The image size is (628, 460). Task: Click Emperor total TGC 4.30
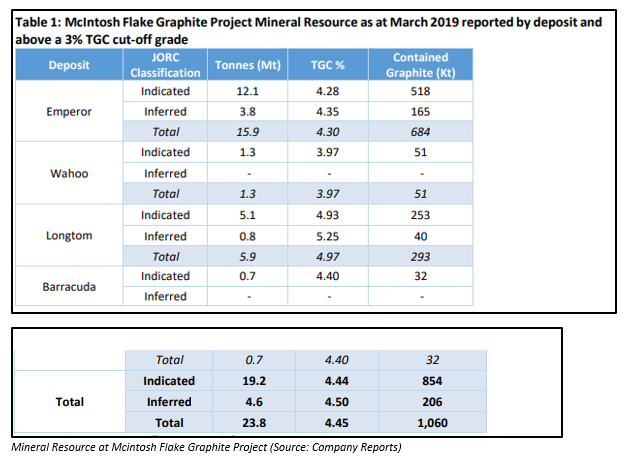coord(328,132)
